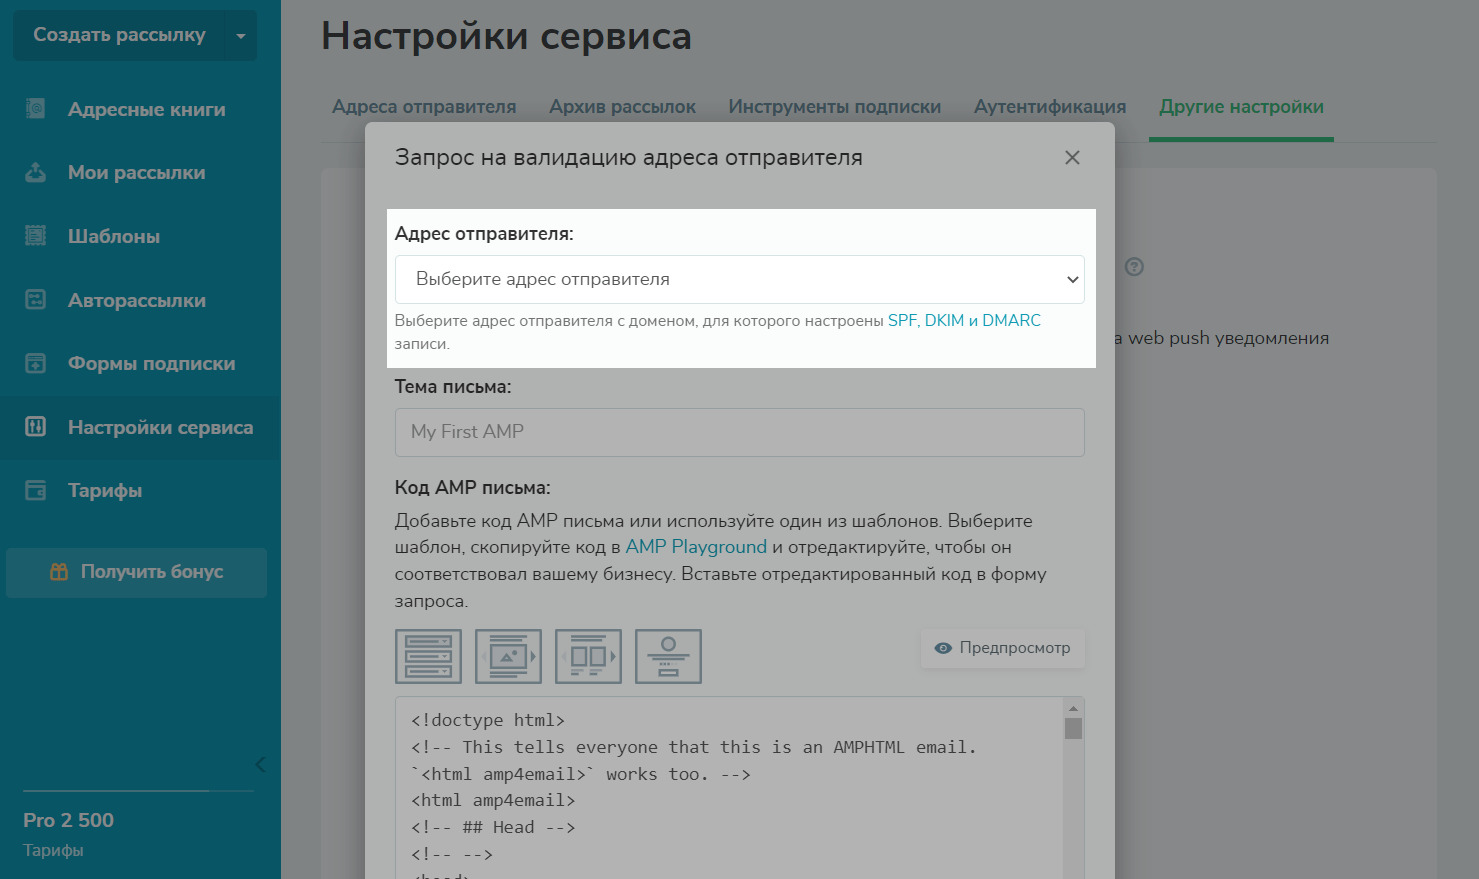Click the help question mark icon
Screen dimensions: 1479x879
(x=1134, y=267)
